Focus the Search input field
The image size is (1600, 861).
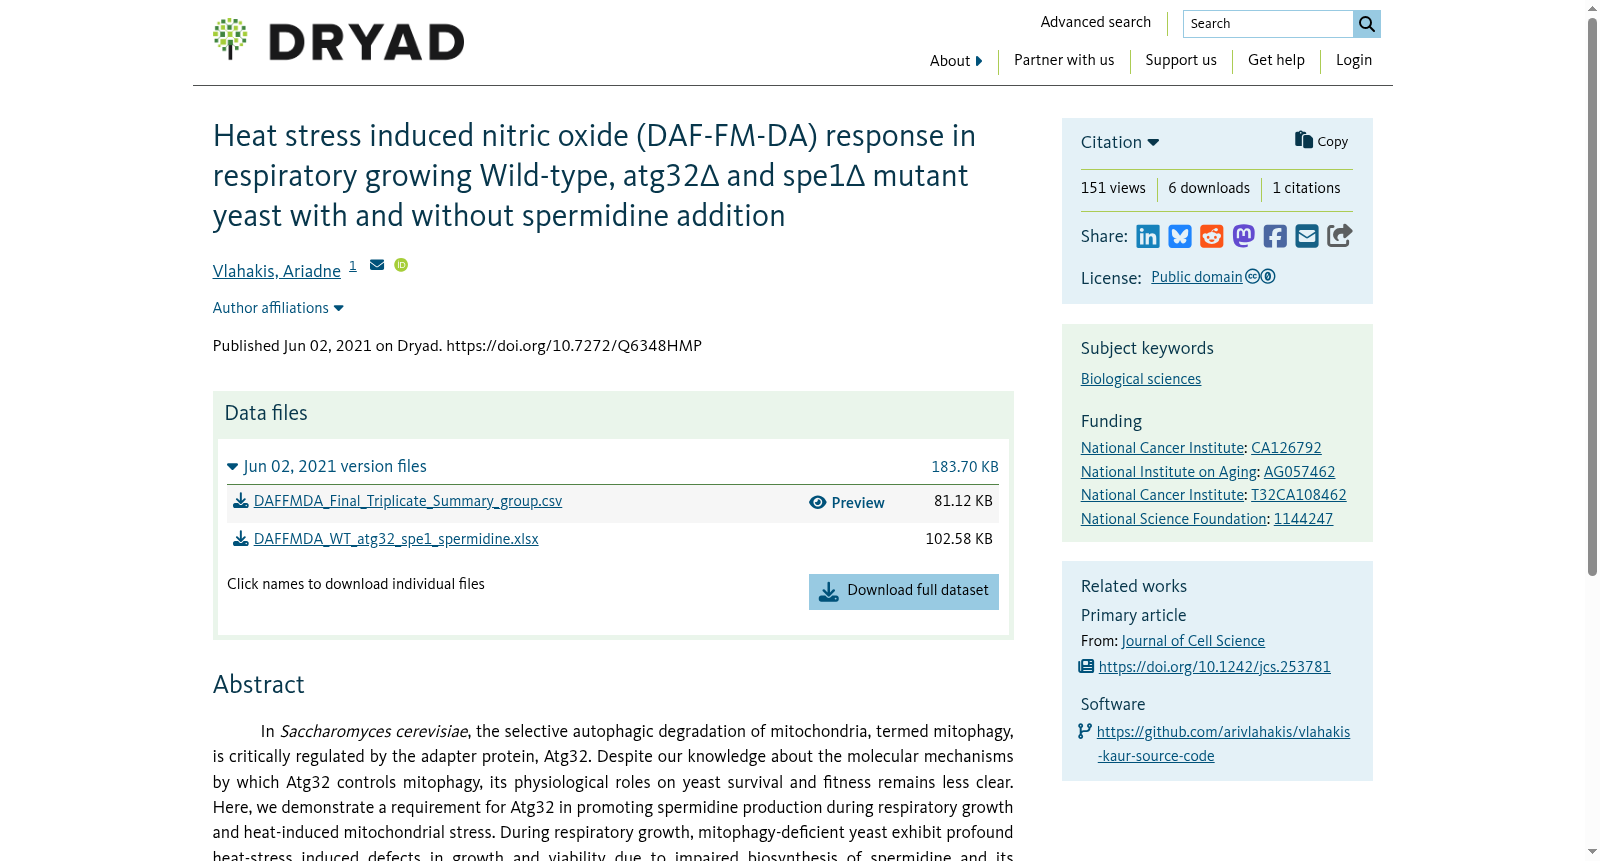point(1268,24)
